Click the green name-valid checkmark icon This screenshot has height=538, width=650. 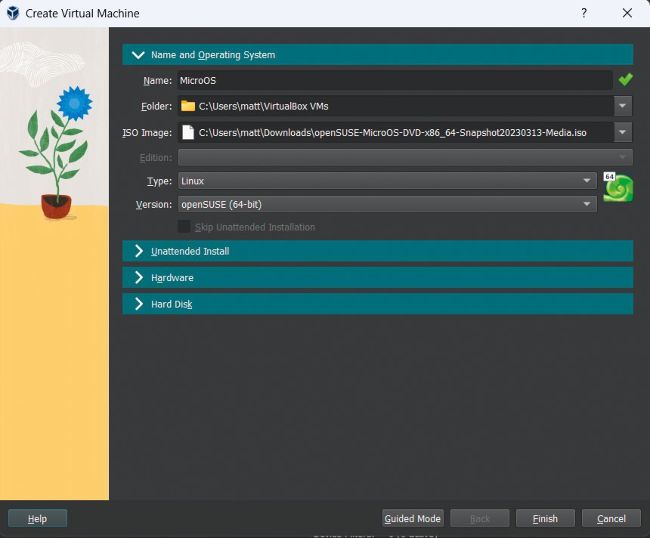click(x=625, y=80)
